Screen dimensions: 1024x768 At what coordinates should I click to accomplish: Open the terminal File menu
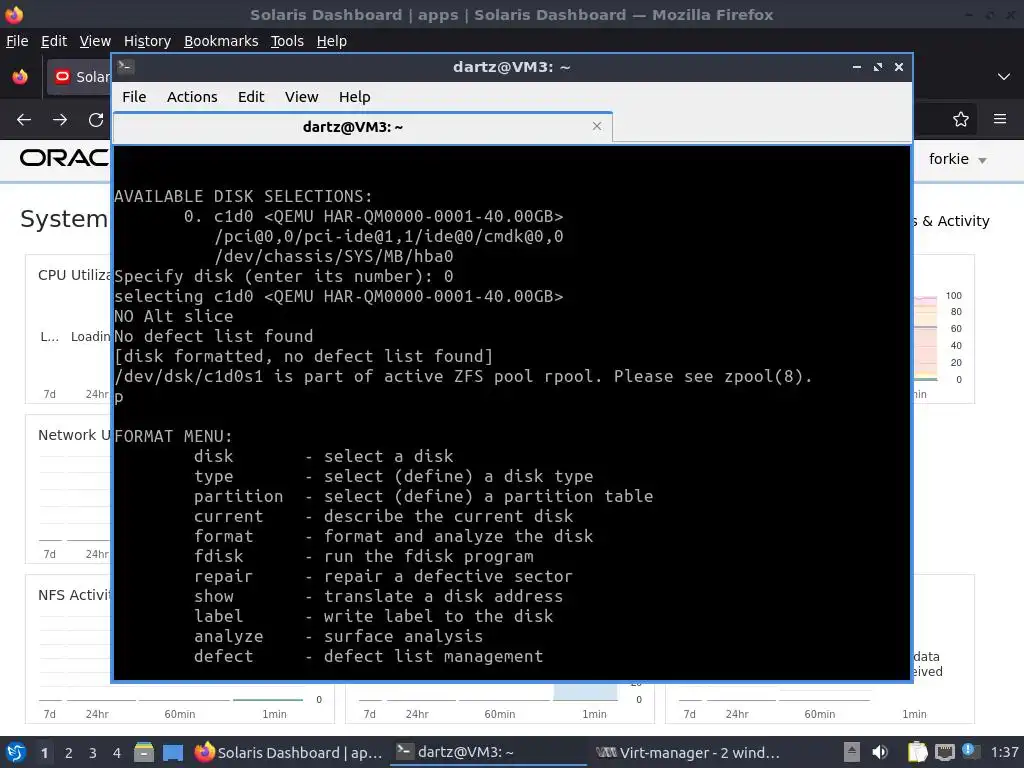[x=134, y=97]
